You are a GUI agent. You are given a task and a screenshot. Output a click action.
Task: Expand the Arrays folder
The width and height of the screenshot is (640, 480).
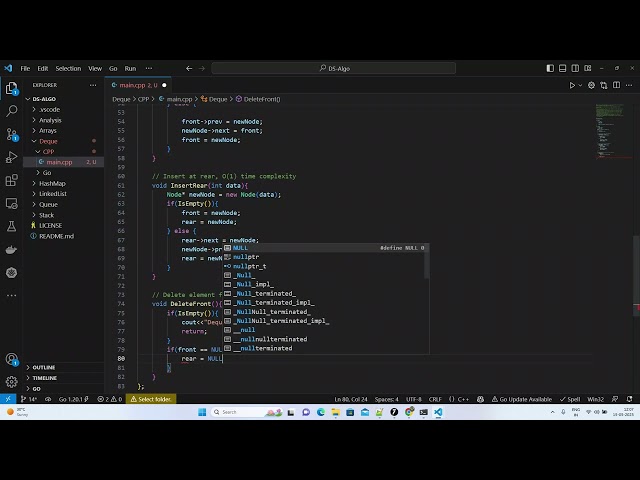[47, 131]
